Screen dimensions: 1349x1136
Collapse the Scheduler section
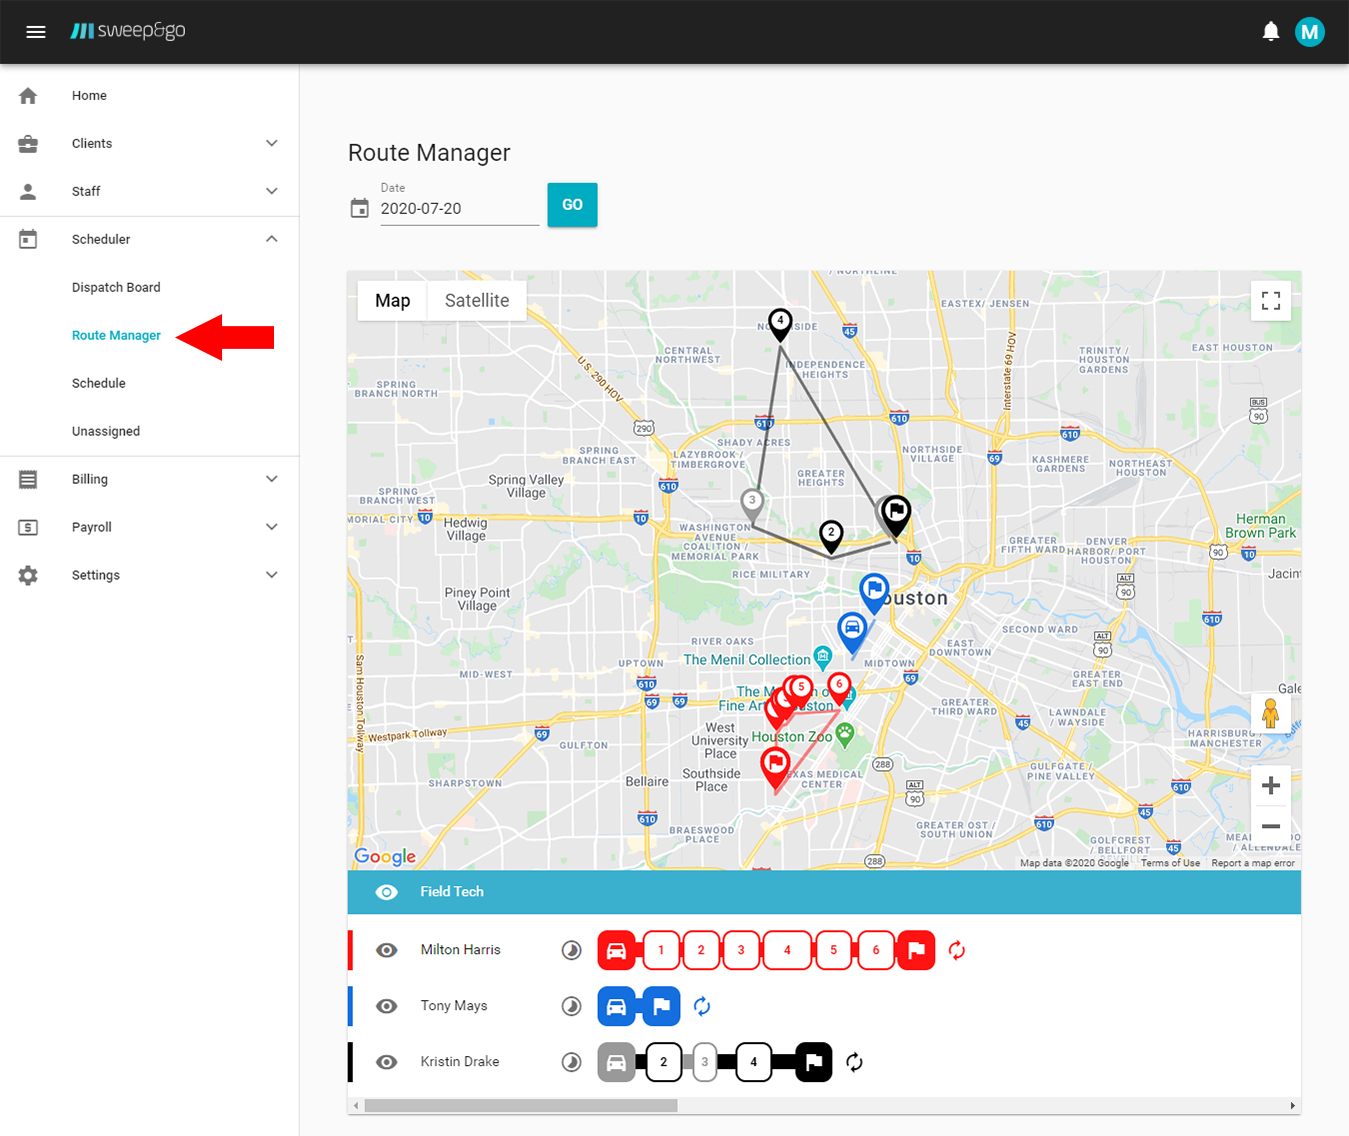point(271,239)
